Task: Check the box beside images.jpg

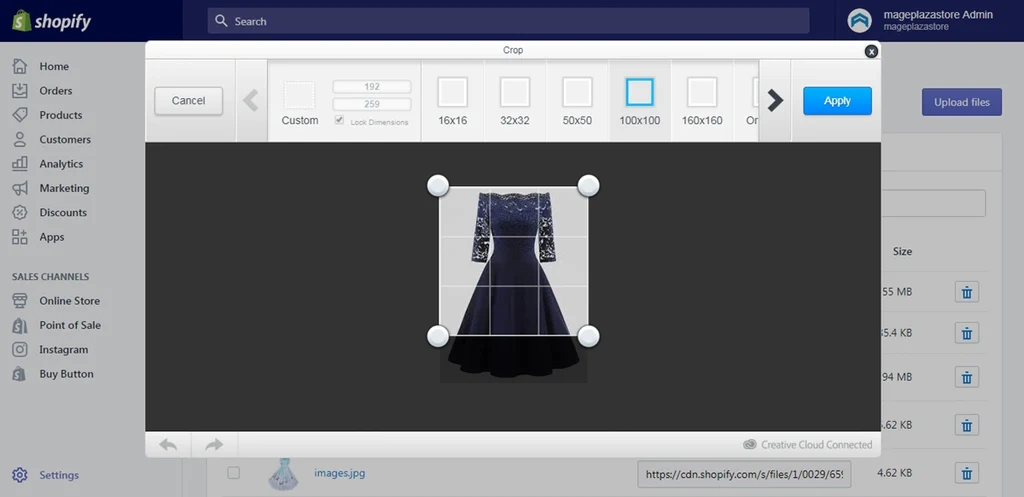Action: tap(233, 473)
